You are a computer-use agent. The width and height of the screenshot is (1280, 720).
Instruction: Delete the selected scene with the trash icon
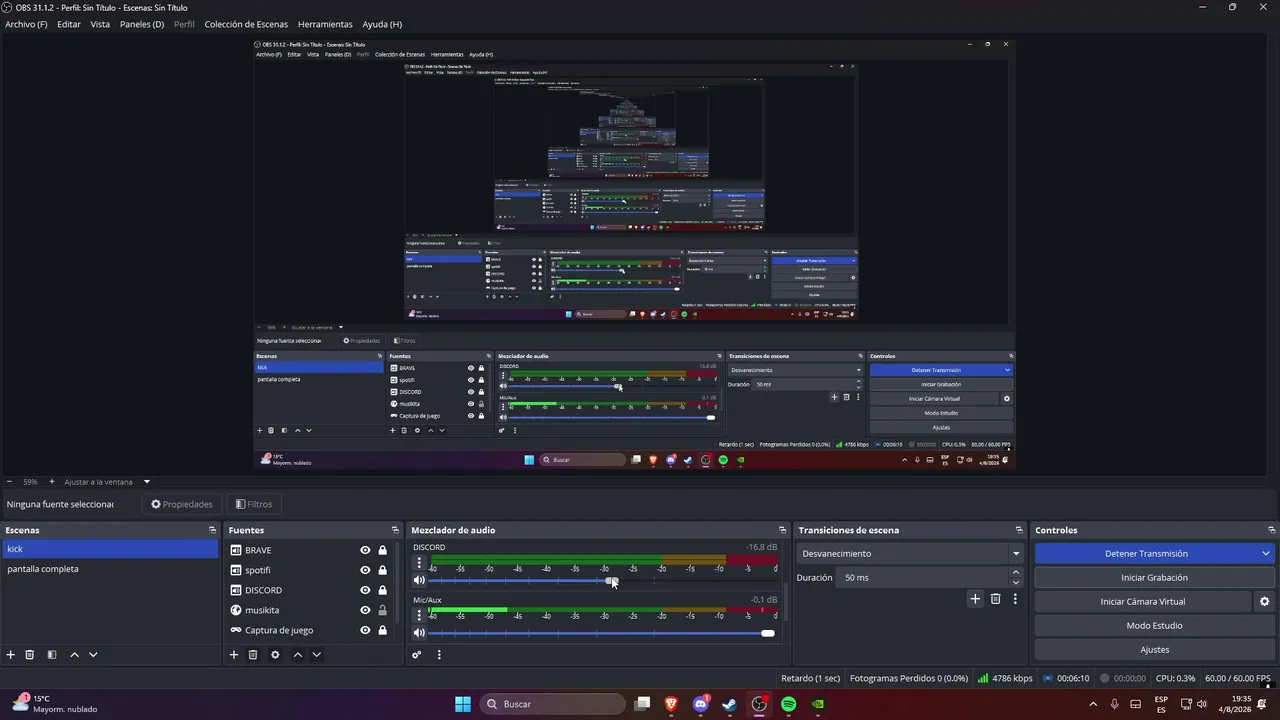click(x=30, y=655)
